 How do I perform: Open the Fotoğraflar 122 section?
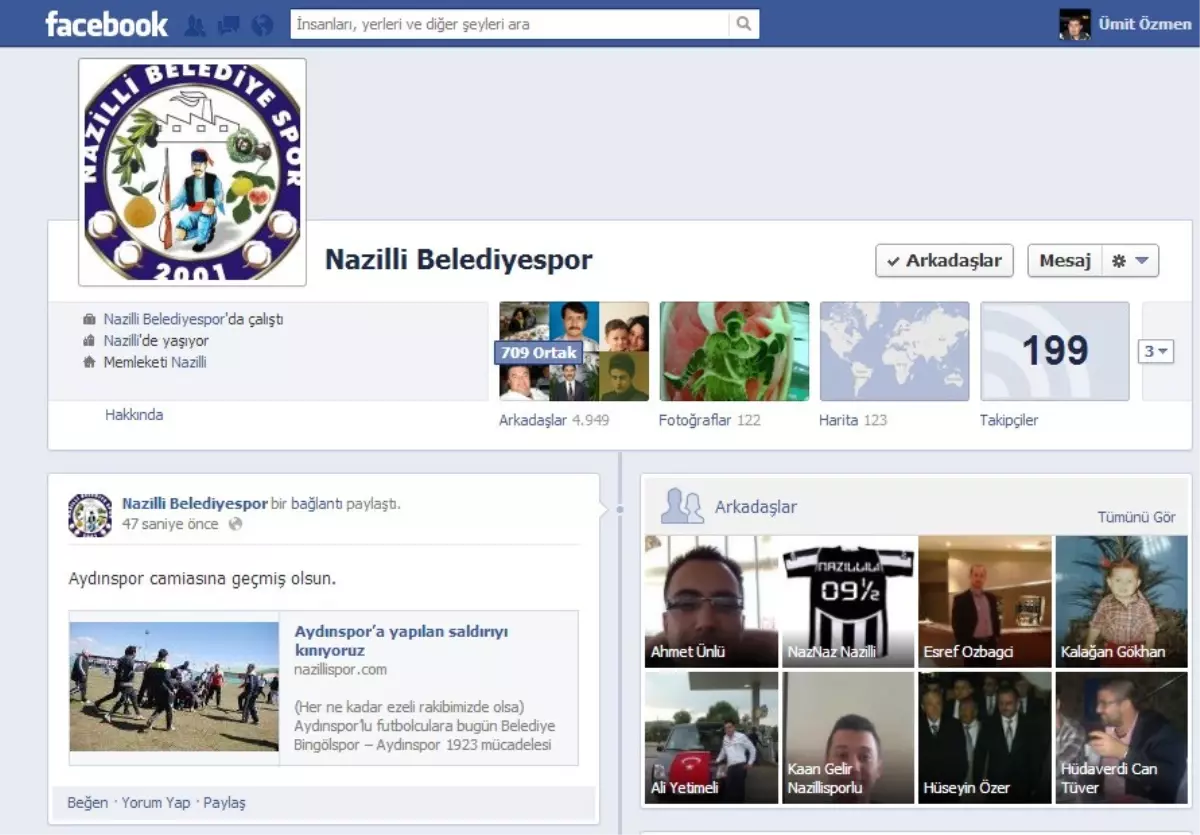(734, 352)
